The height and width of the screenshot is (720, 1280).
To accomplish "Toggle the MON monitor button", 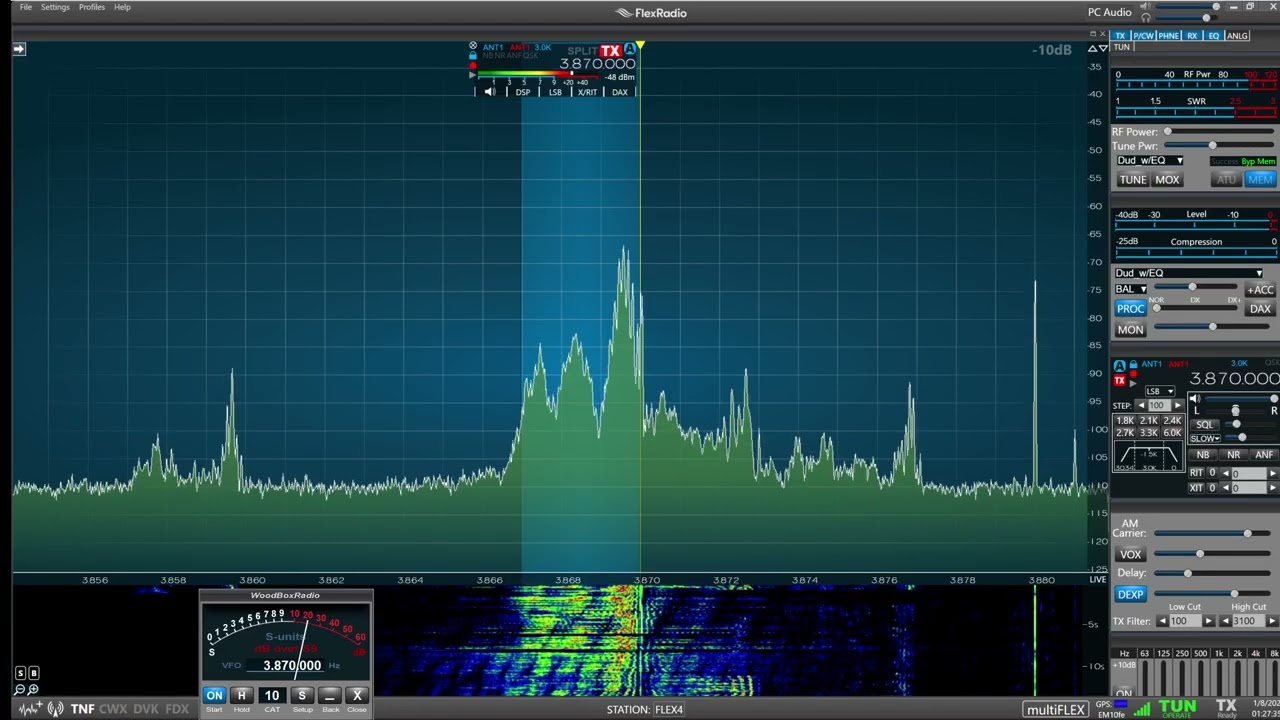I will (x=1130, y=330).
